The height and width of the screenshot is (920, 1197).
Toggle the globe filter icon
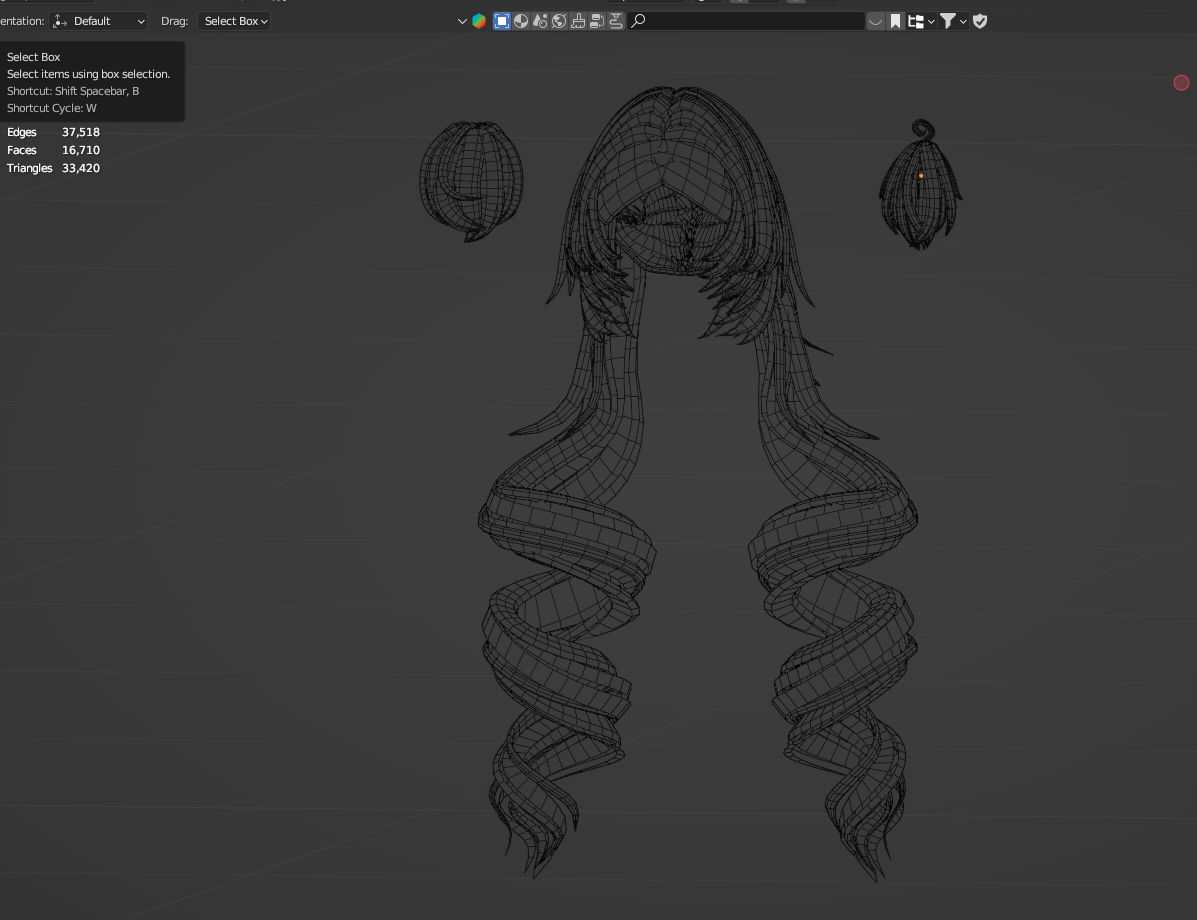pos(559,21)
